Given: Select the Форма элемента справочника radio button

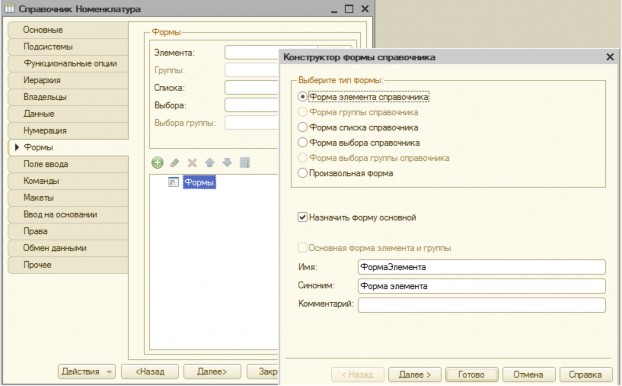Looking at the screenshot, I should coord(302,96).
